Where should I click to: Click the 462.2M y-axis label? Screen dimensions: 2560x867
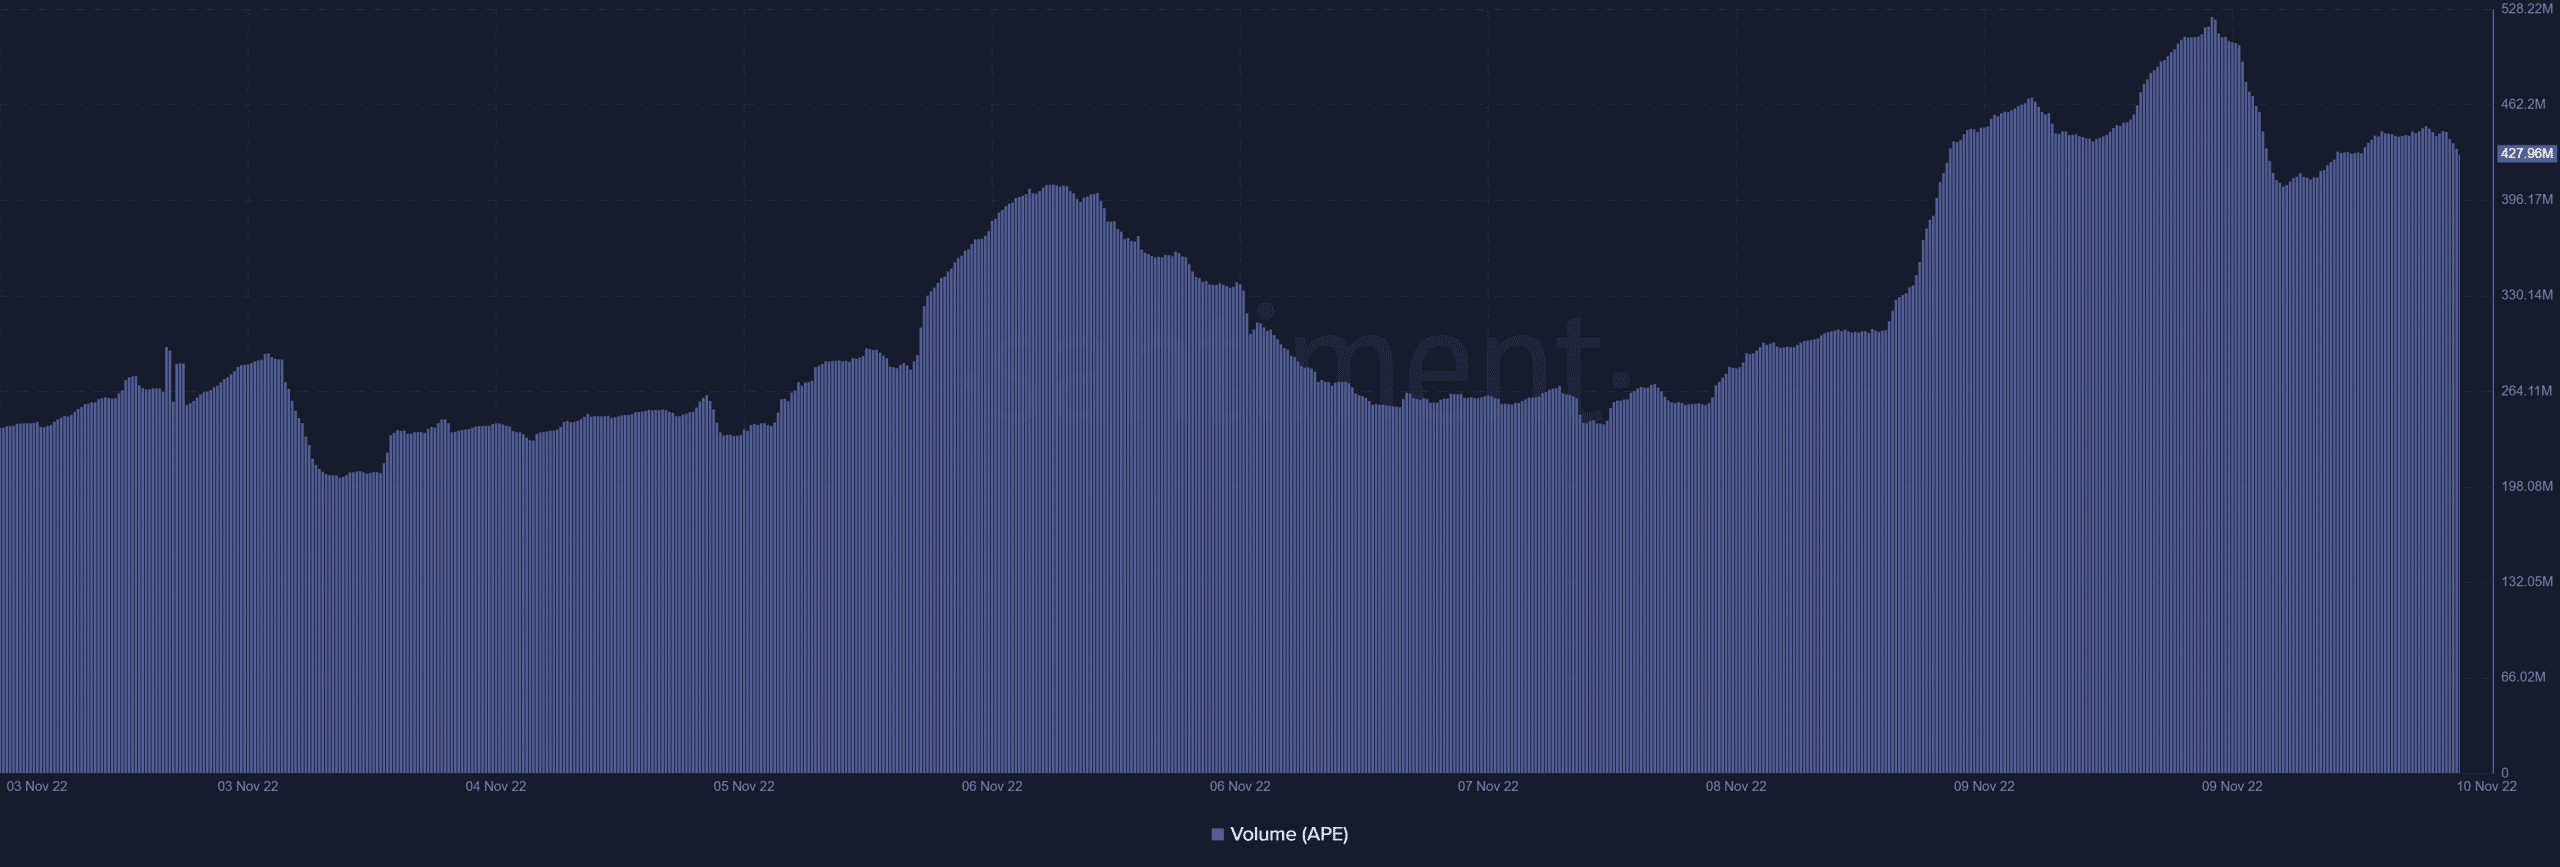[2523, 104]
